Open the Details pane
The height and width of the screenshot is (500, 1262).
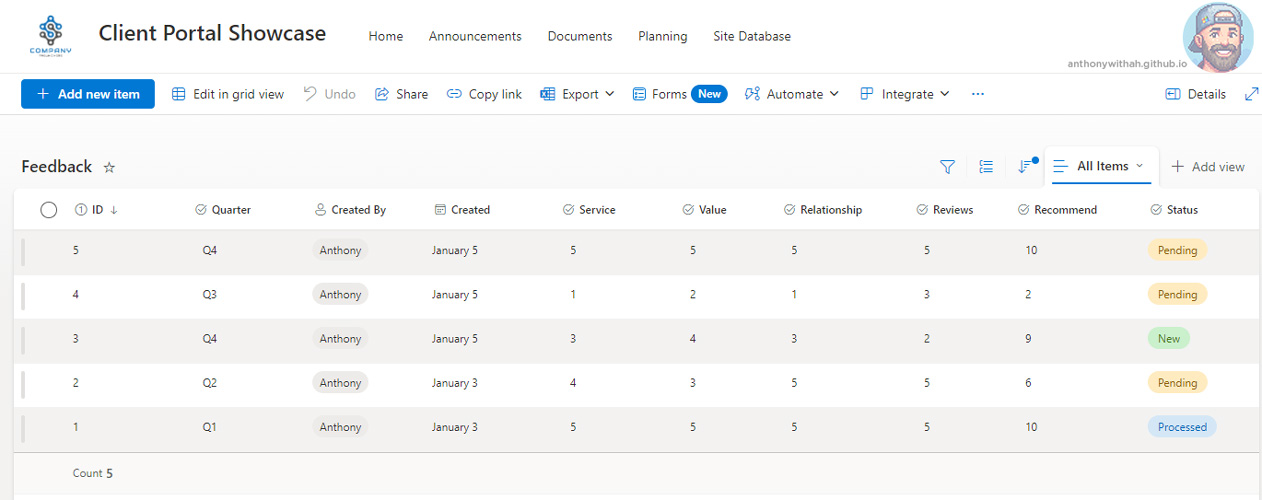[1196, 94]
